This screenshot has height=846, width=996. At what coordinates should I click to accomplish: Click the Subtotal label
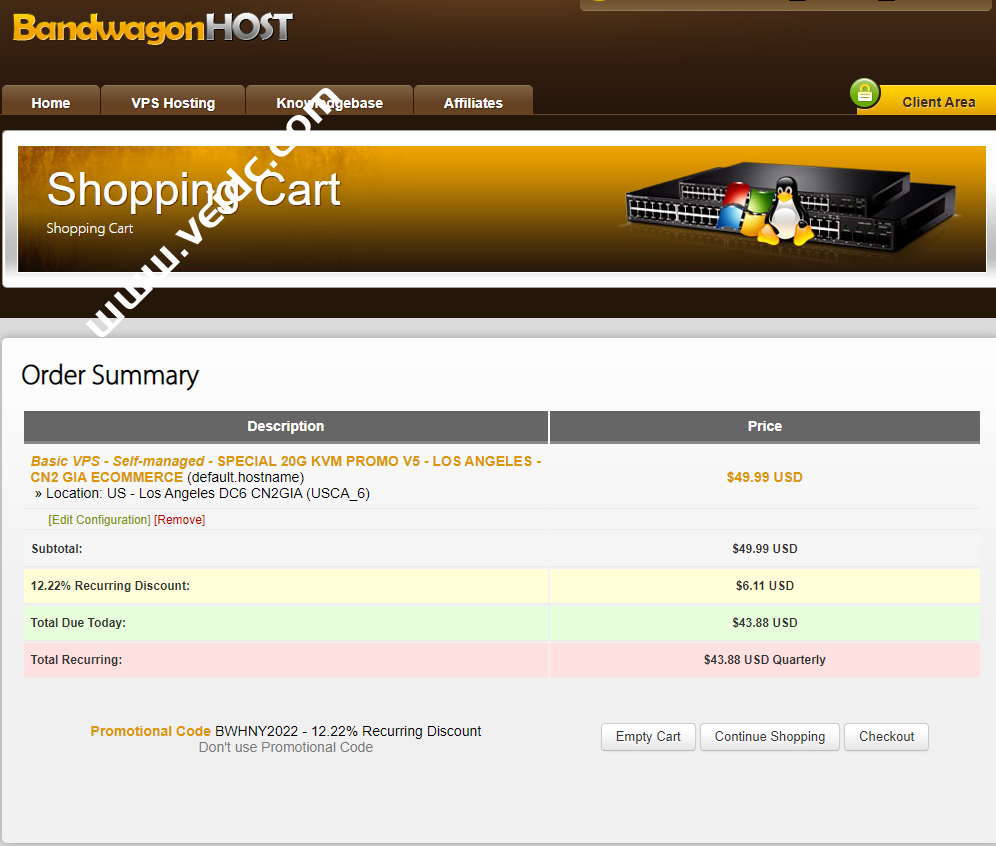[x=57, y=549]
